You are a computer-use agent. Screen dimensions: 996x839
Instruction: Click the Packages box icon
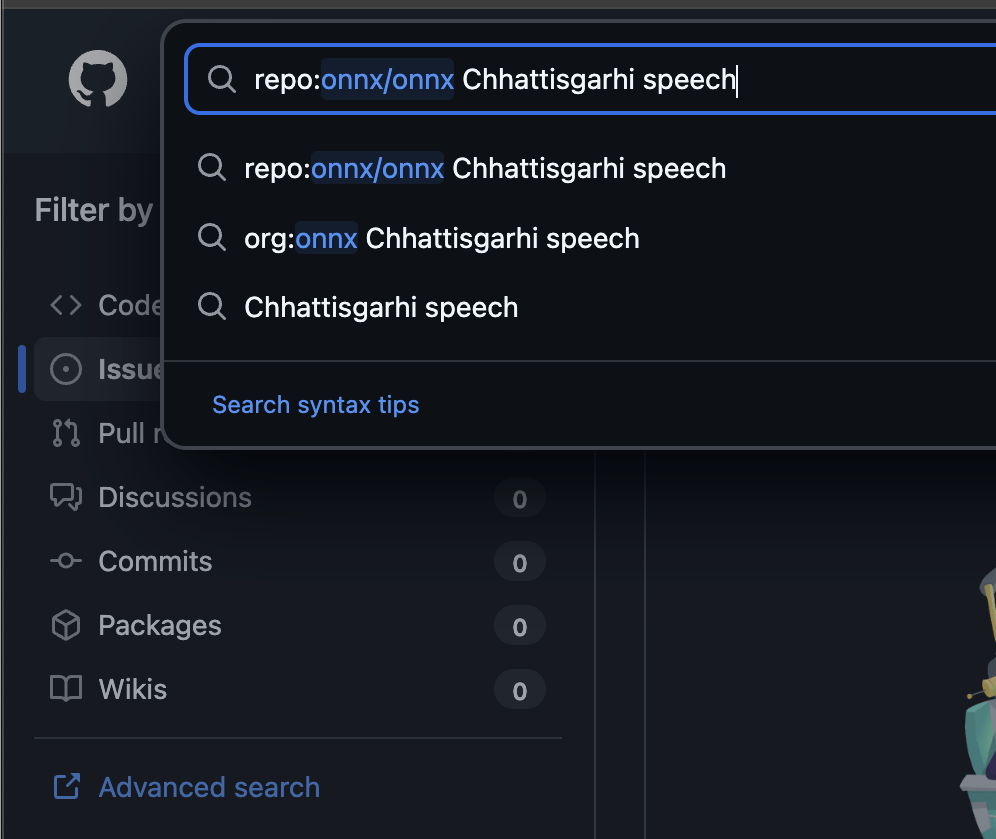pyautogui.click(x=66, y=625)
